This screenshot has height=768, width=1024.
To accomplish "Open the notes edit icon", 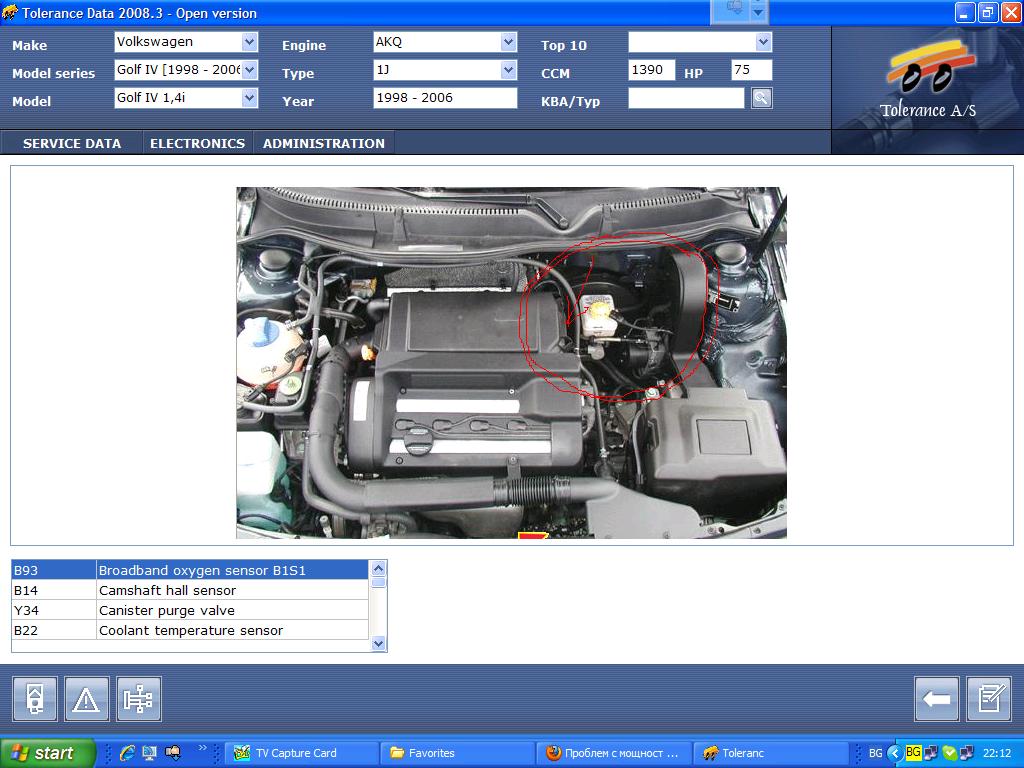I will (x=989, y=699).
